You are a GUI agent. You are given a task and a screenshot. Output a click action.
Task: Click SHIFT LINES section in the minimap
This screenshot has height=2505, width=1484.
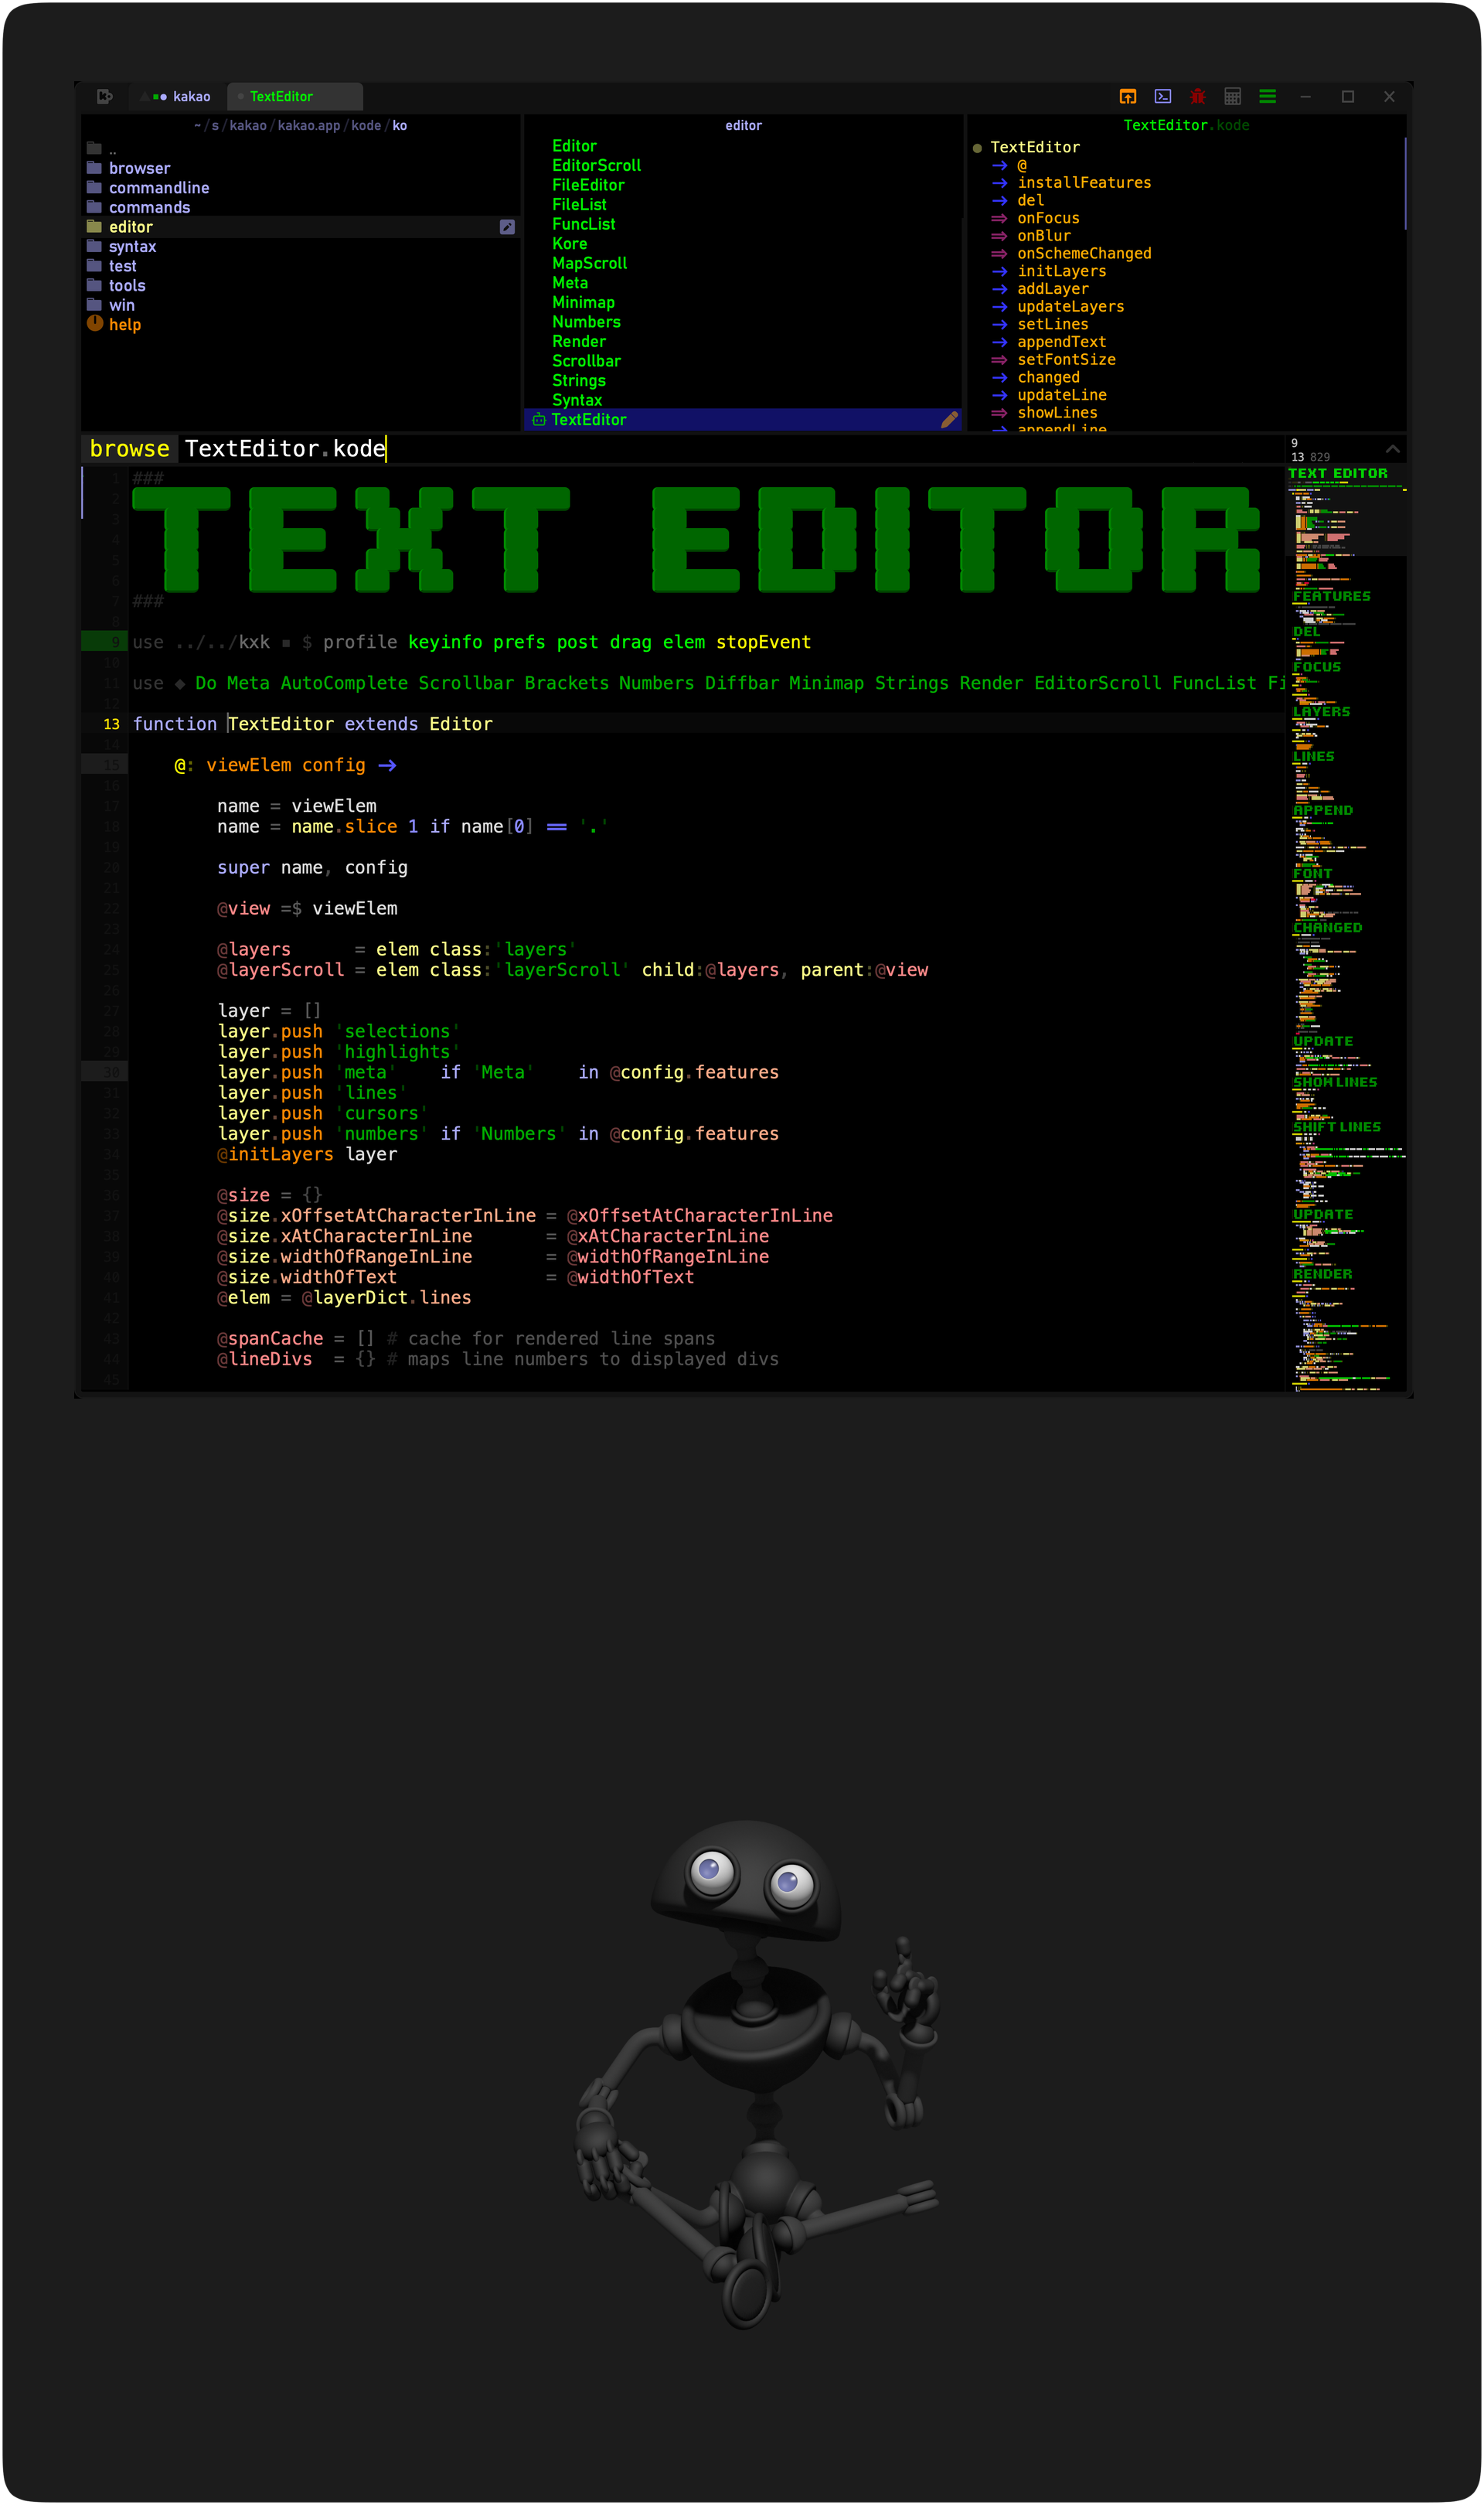pyautogui.click(x=1336, y=1127)
